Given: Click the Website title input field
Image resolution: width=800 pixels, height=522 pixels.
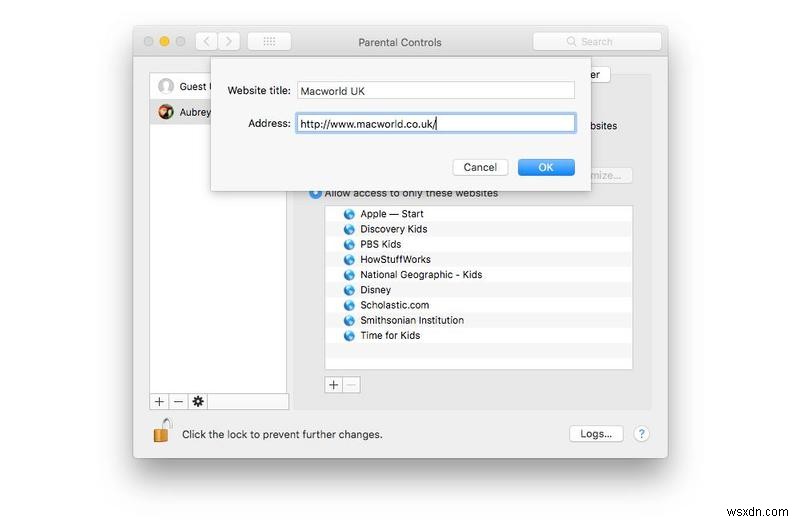Looking at the screenshot, I should click(x=436, y=91).
